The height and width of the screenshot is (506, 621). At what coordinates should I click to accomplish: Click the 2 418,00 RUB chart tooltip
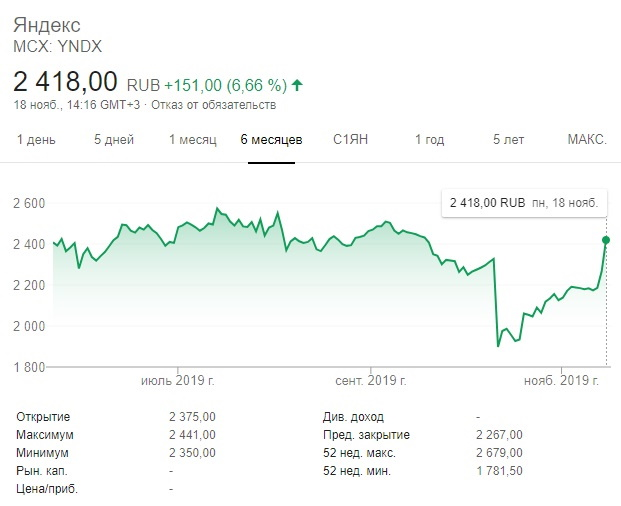(x=524, y=202)
